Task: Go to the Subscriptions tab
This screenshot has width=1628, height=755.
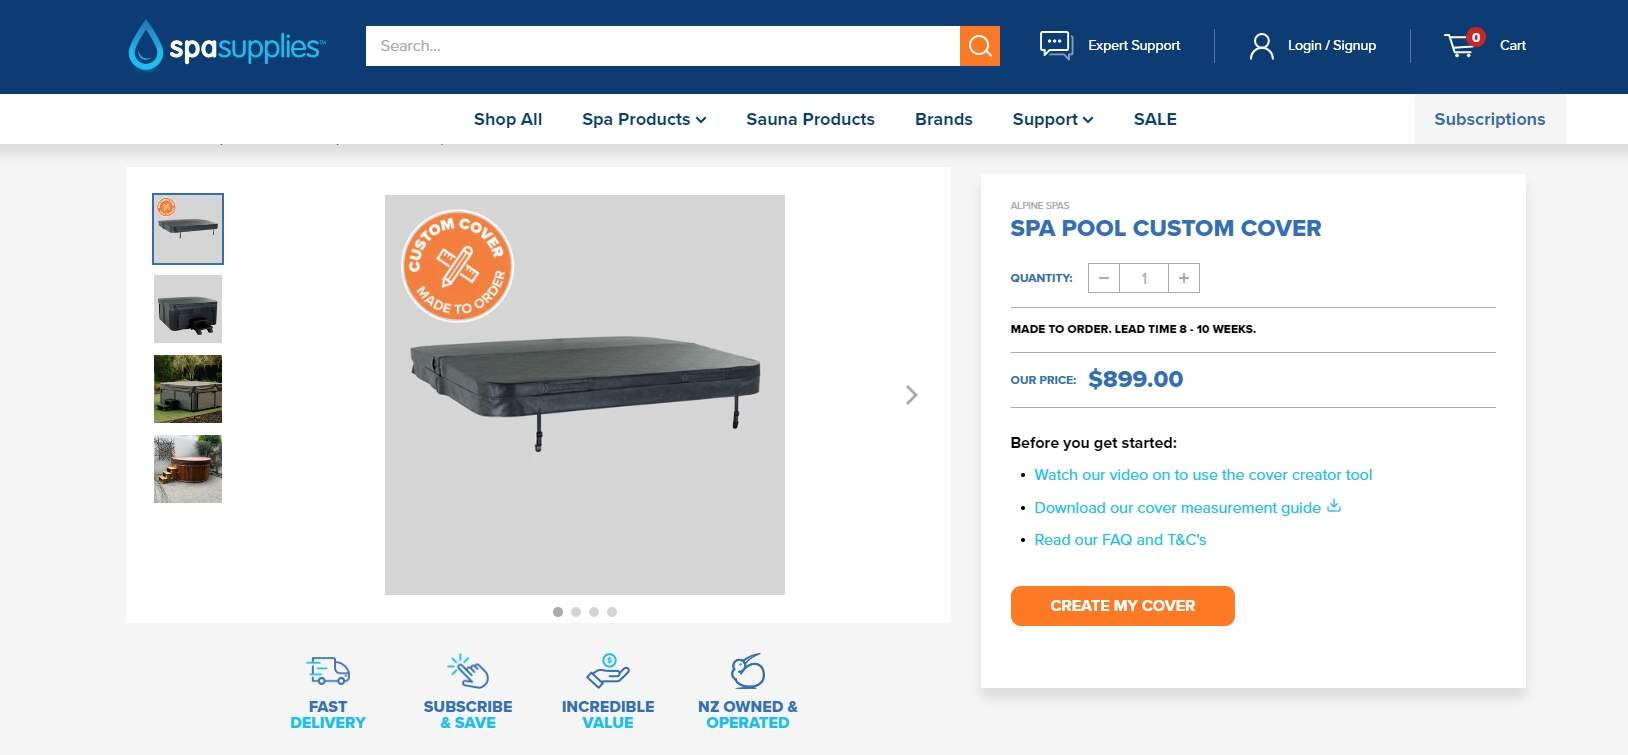Action: (1489, 119)
